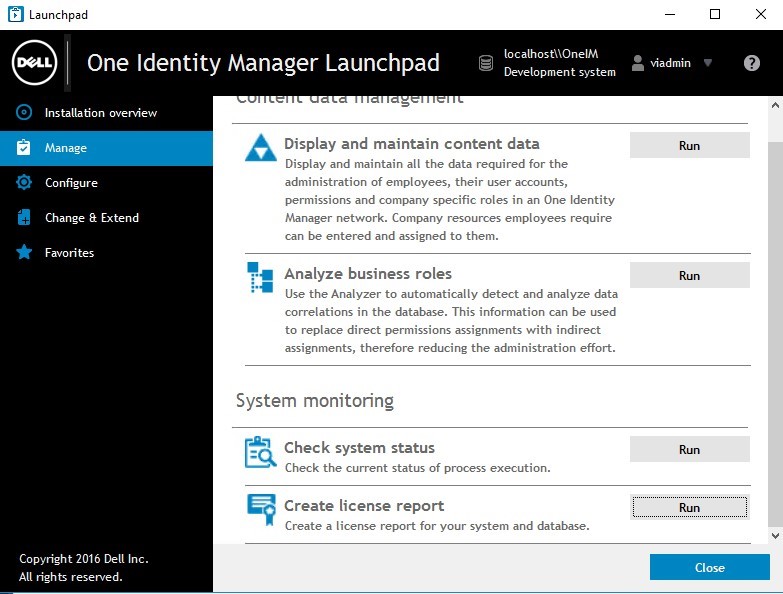Open the help question mark icon

(x=752, y=63)
